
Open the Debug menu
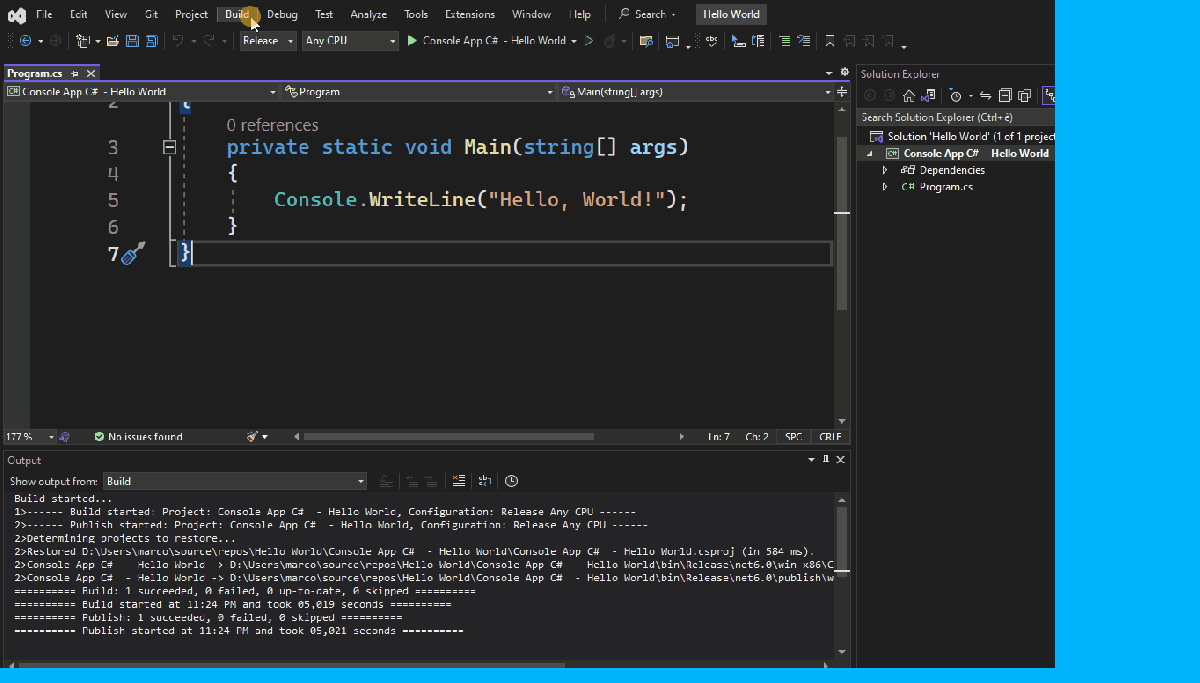pos(282,14)
